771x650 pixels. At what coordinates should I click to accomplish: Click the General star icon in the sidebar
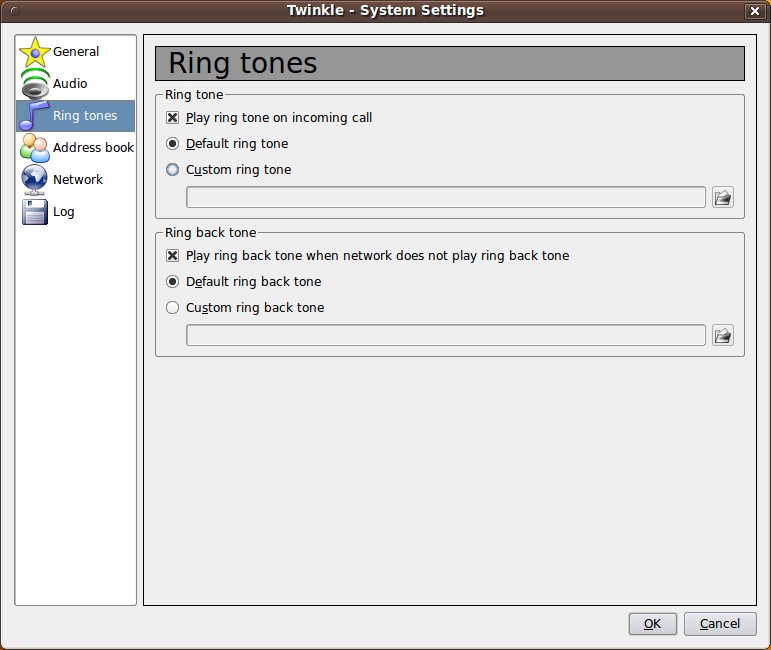pos(34,52)
